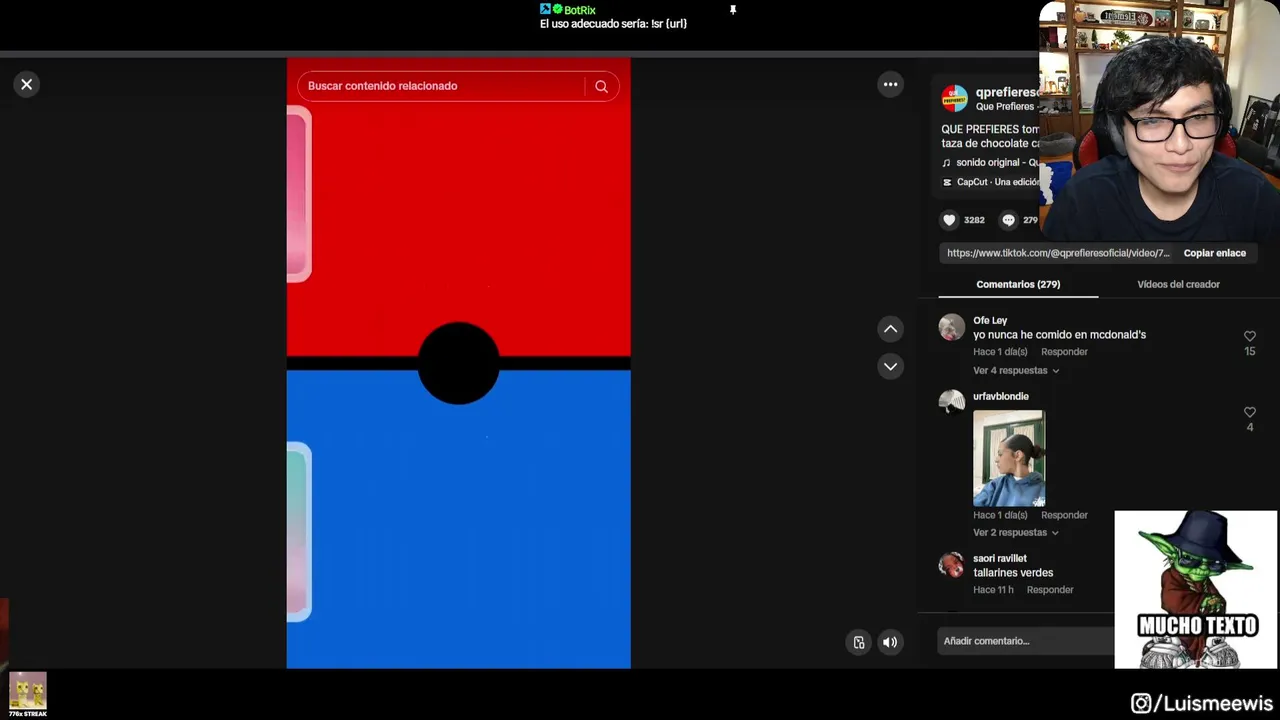The height and width of the screenshot is (720, 1280).
Task: Click the tiktok.com video URL text
Action: coord(1058,253)
